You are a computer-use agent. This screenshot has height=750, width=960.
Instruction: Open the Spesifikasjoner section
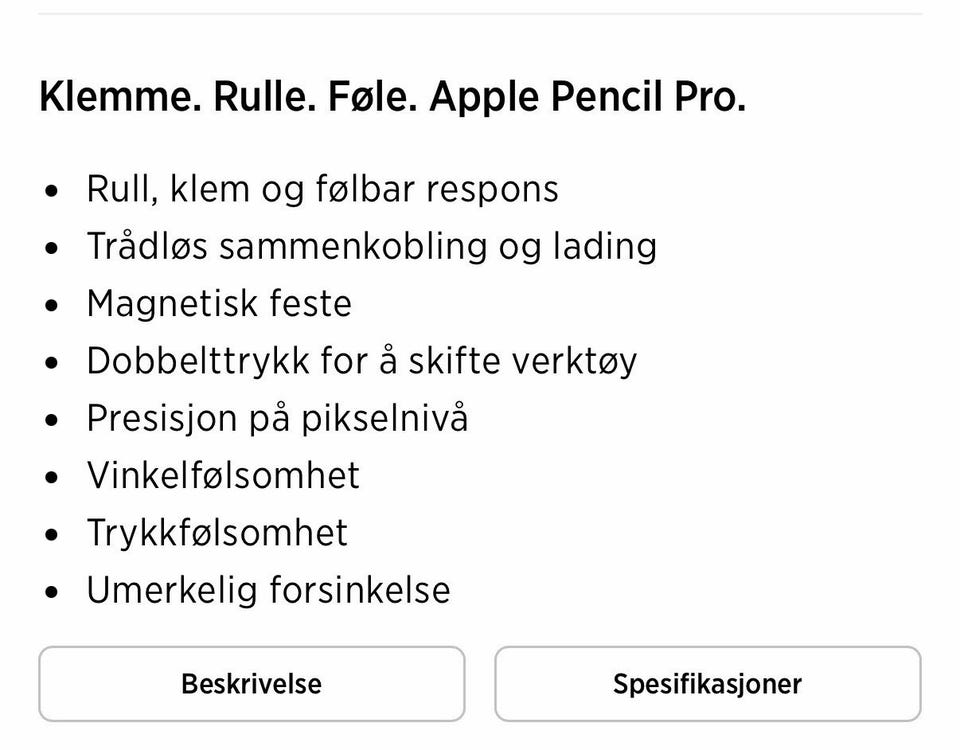[708, 684]
